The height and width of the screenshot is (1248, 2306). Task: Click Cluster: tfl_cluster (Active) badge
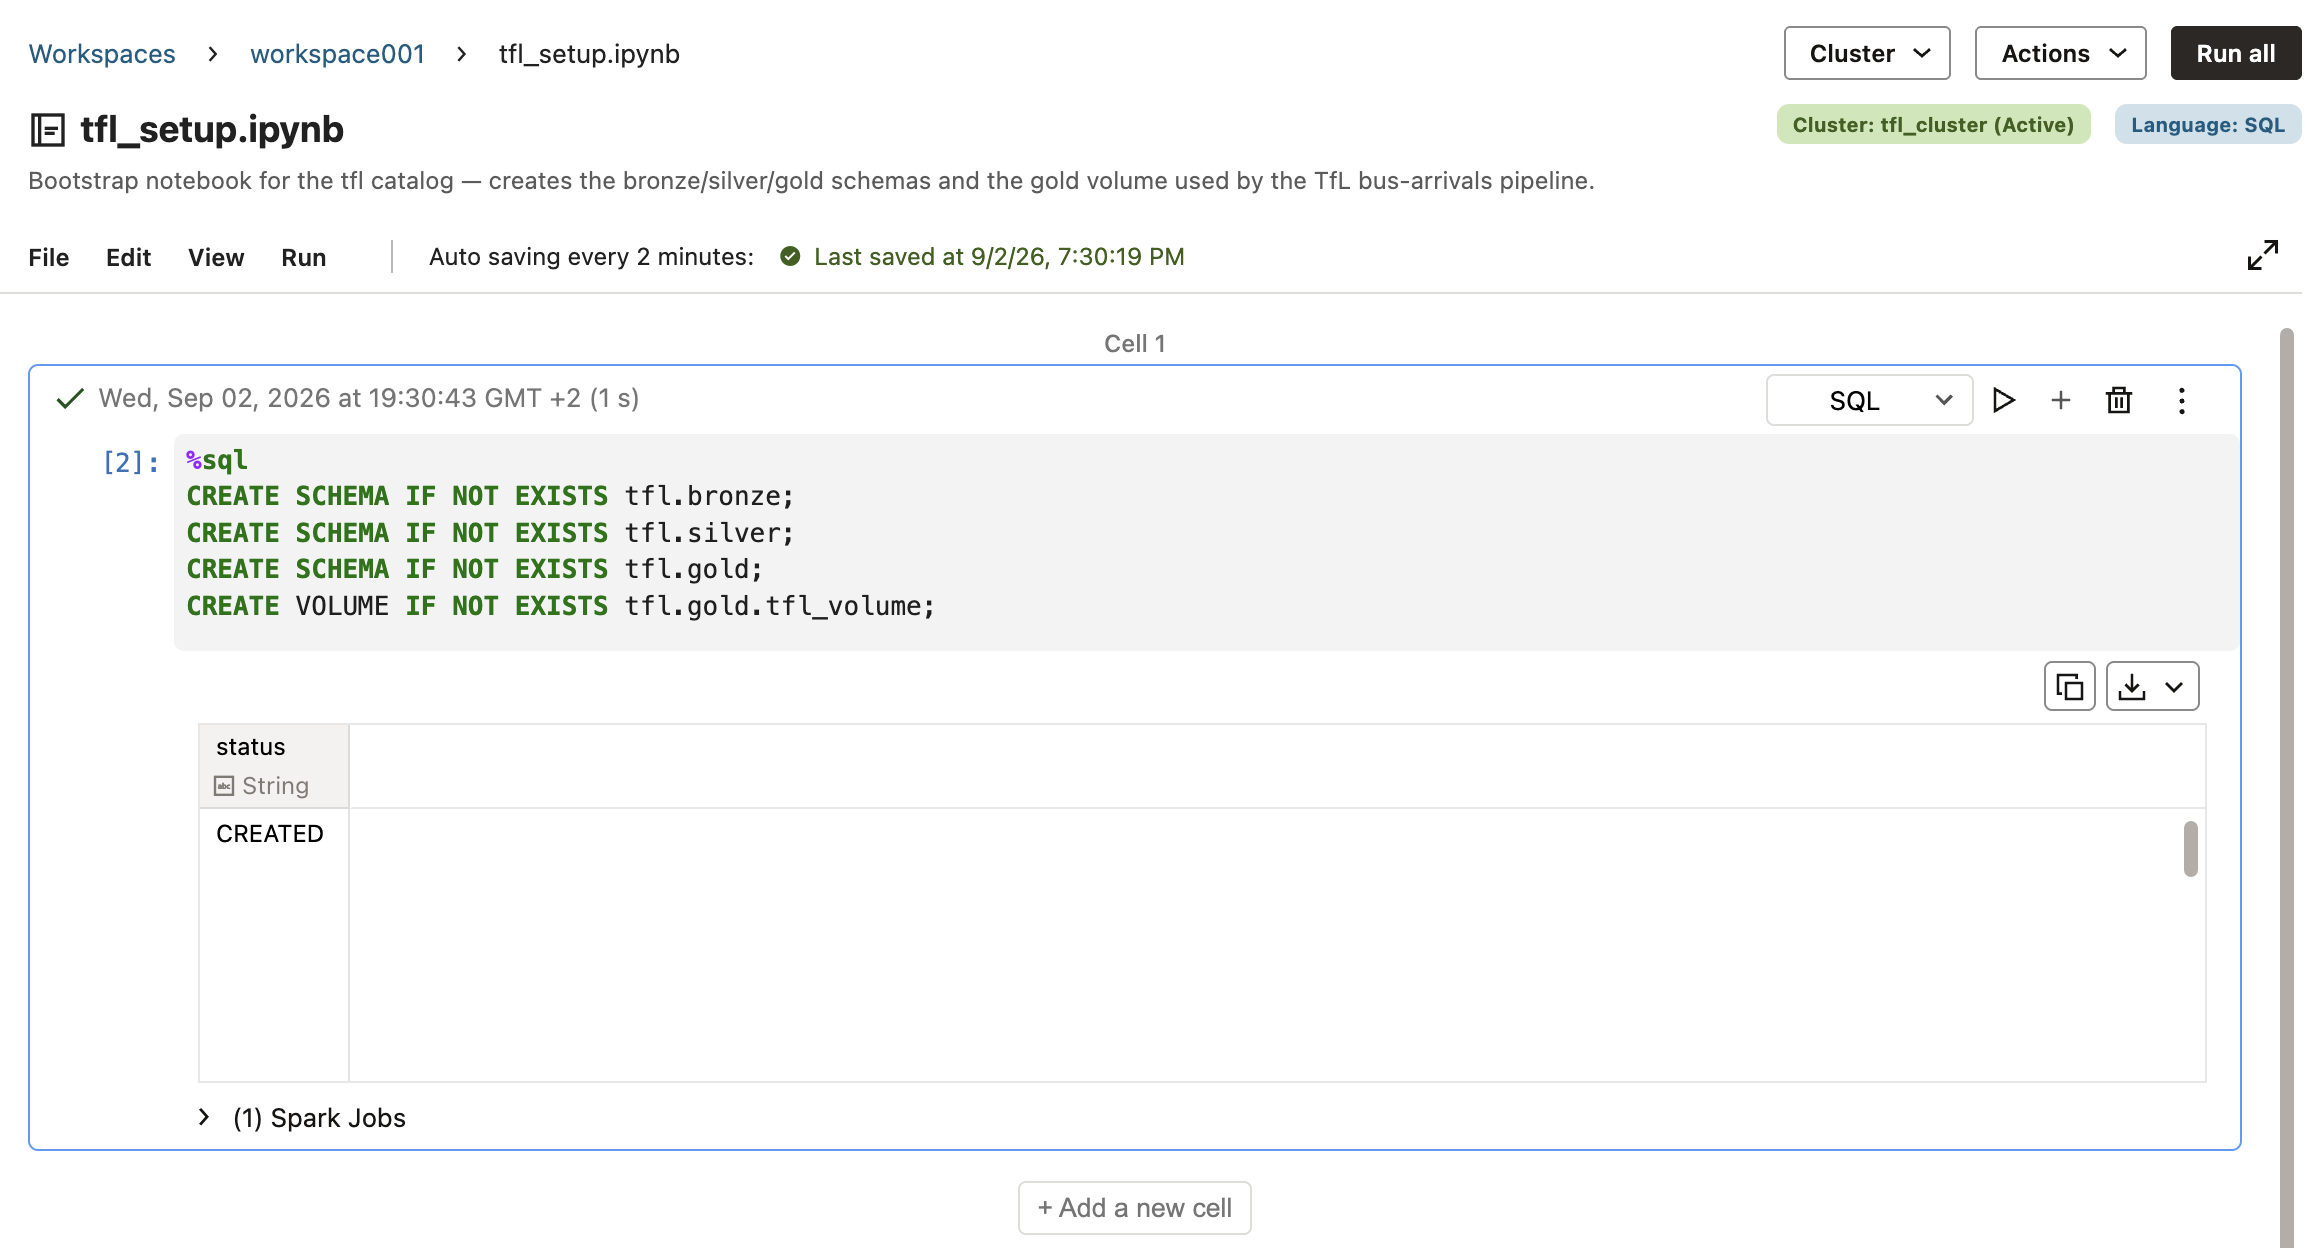click(x=1933, y=125)
